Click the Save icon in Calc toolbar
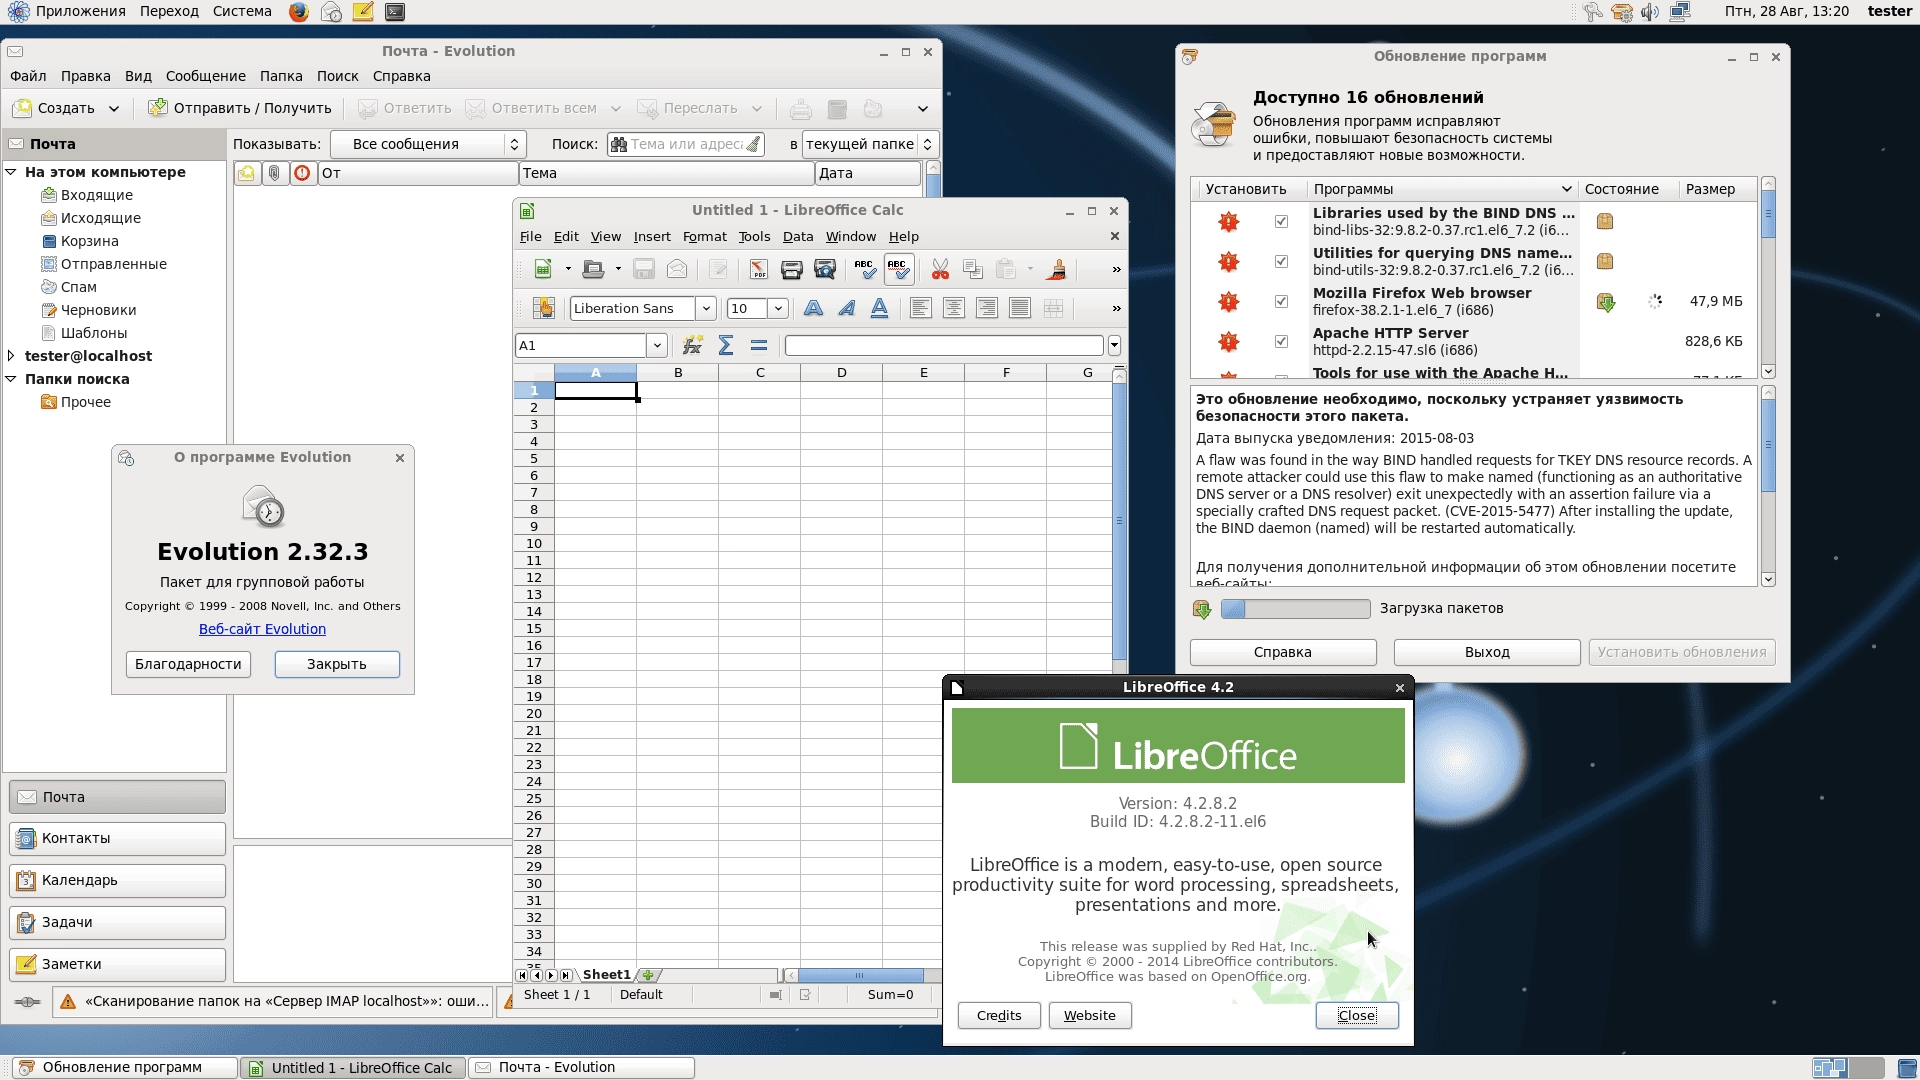The width and height of the screenshot is (1920, 1080). 644,270
